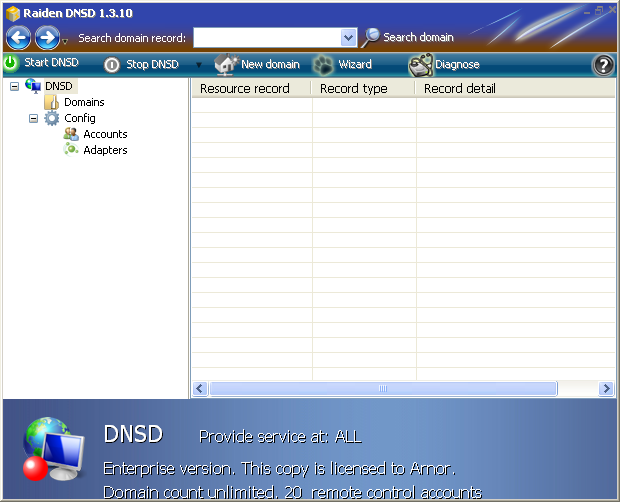The width and height of the screenshot is (620, 502).
Task: Click the Diagnose stethoscope icon
Action: click(x=421, y=65)
